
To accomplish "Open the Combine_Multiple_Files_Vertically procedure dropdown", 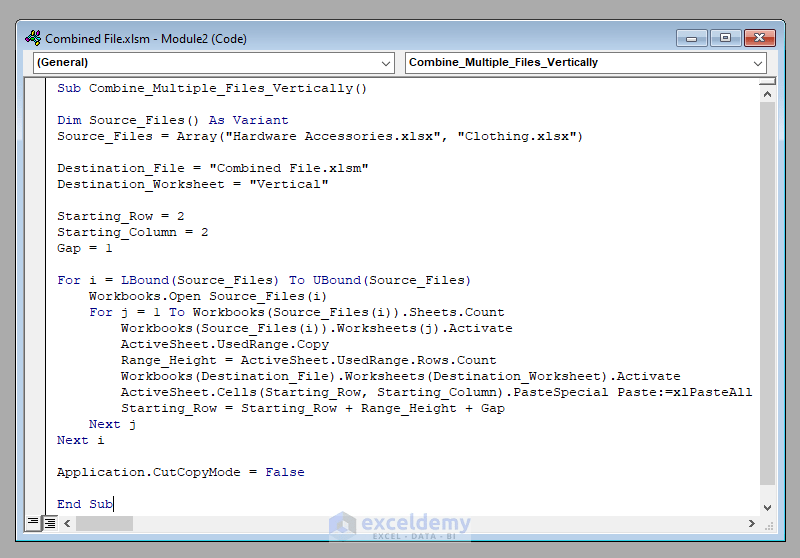I will [585, 63].
